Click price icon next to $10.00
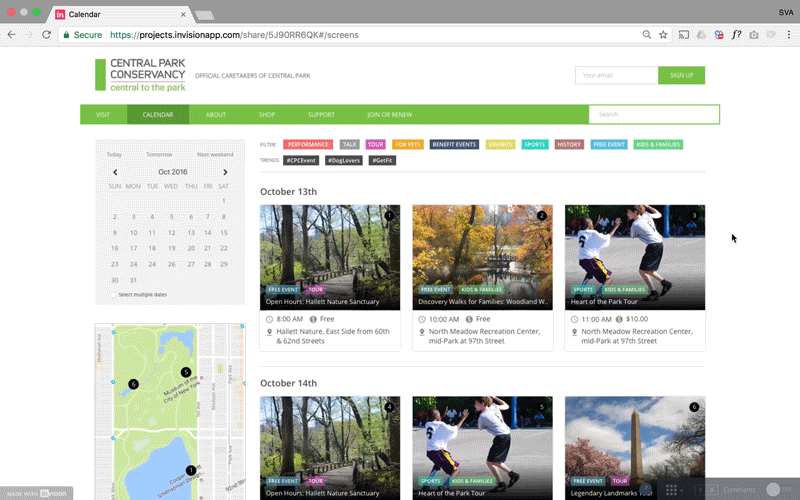800x500 pixels. [619, 319]
